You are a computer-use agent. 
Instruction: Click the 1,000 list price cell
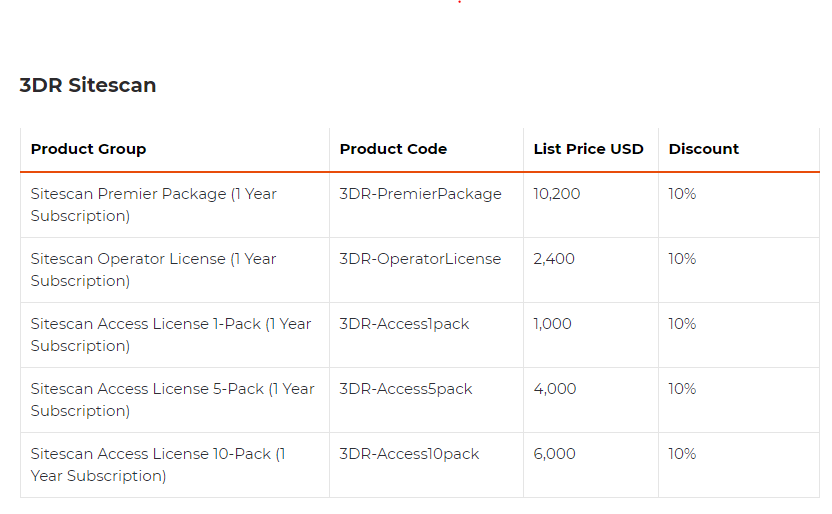pyautogui.click(x=552, y=324)
